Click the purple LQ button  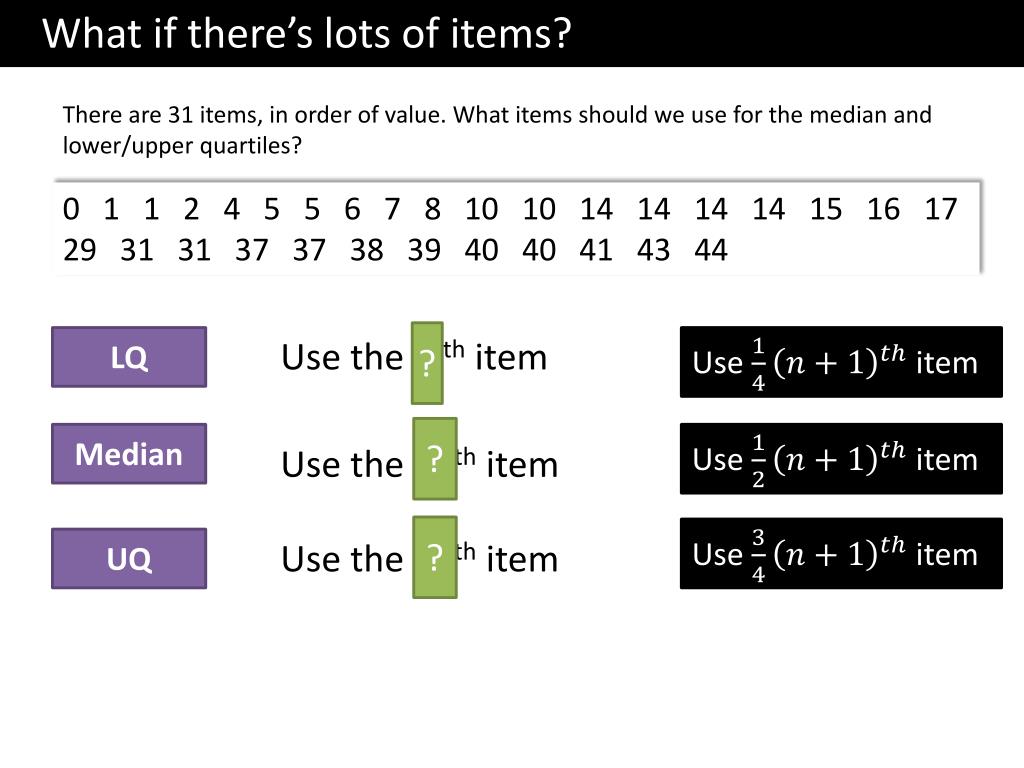click(129, 357)
